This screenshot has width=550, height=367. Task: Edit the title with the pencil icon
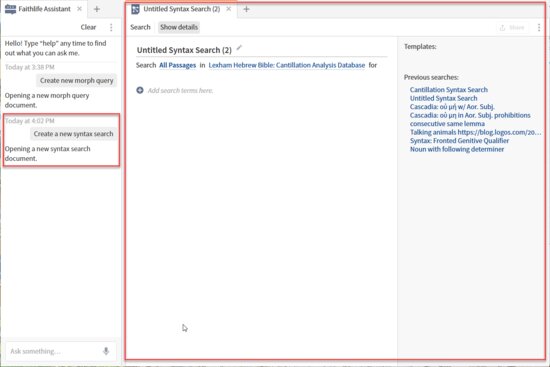pyautogui.click(x=239, y=48)
